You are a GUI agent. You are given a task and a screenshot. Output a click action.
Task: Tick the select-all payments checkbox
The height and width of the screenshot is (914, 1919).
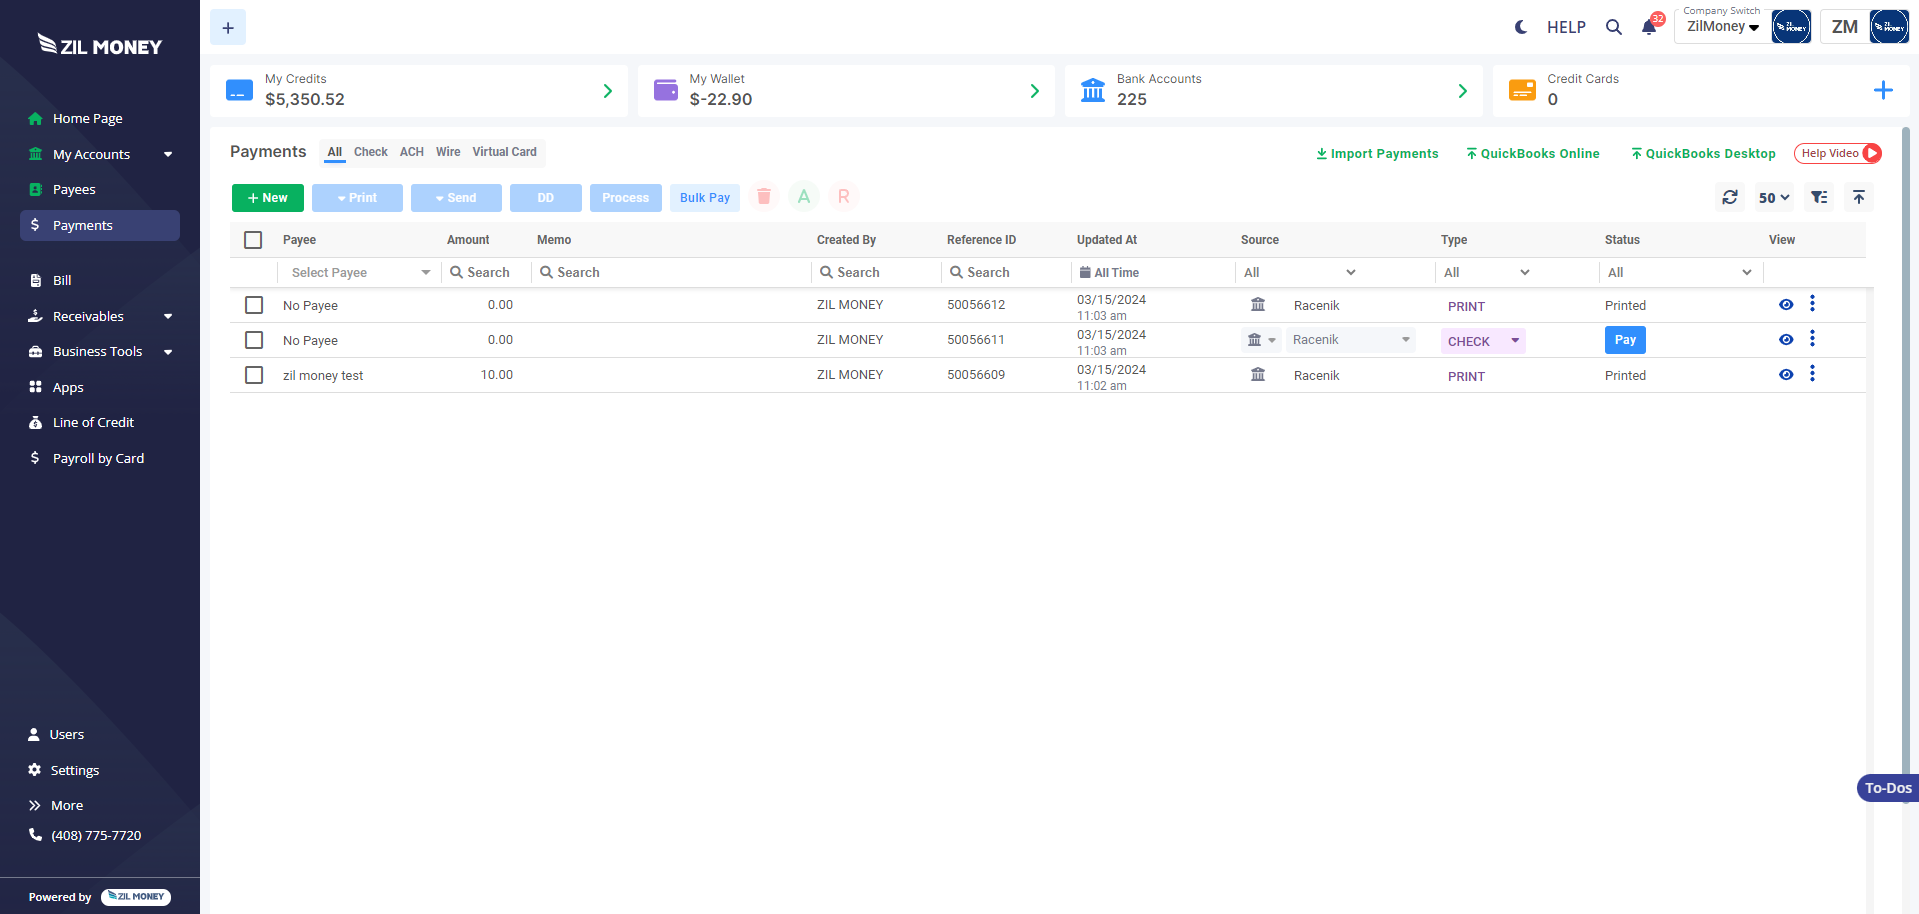pos(253,240)
